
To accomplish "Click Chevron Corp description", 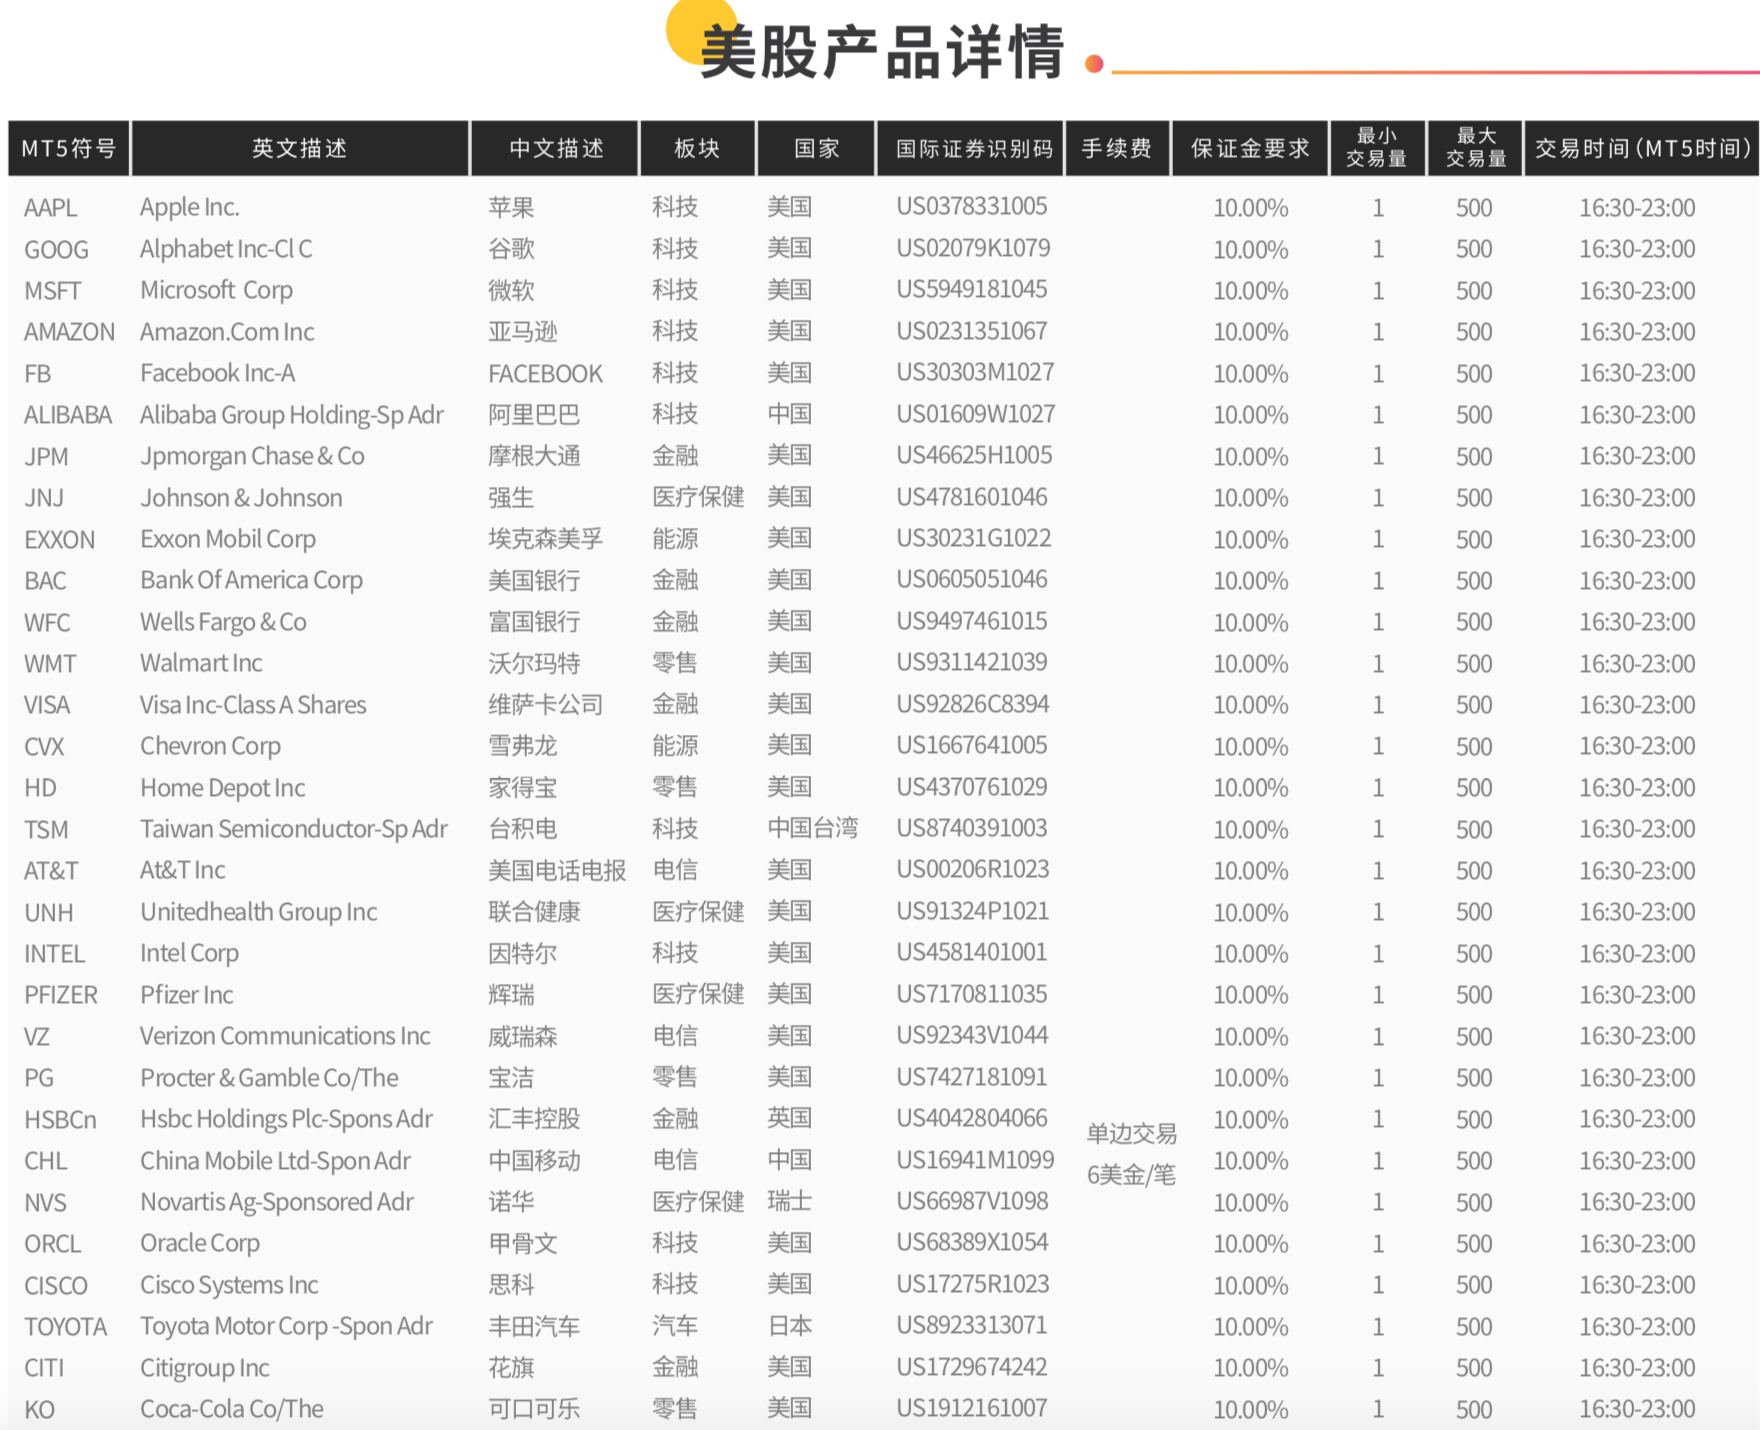I will click(210, 746).
